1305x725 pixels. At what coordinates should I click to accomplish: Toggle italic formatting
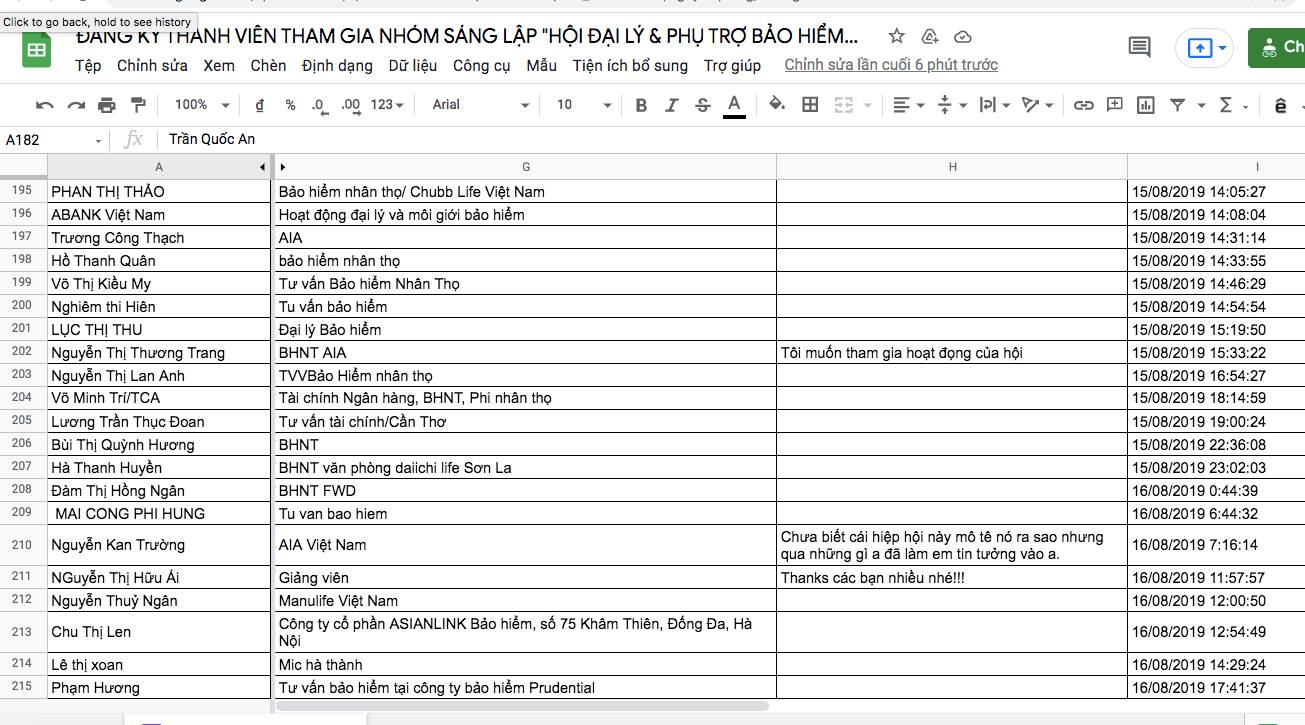(672, 105)
